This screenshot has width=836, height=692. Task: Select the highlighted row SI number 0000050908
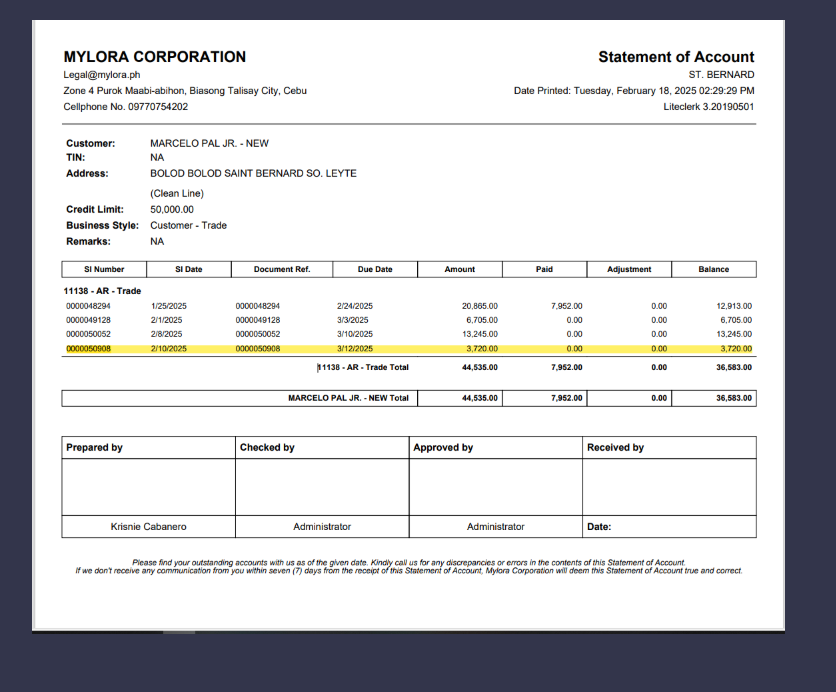pos(88,348)
